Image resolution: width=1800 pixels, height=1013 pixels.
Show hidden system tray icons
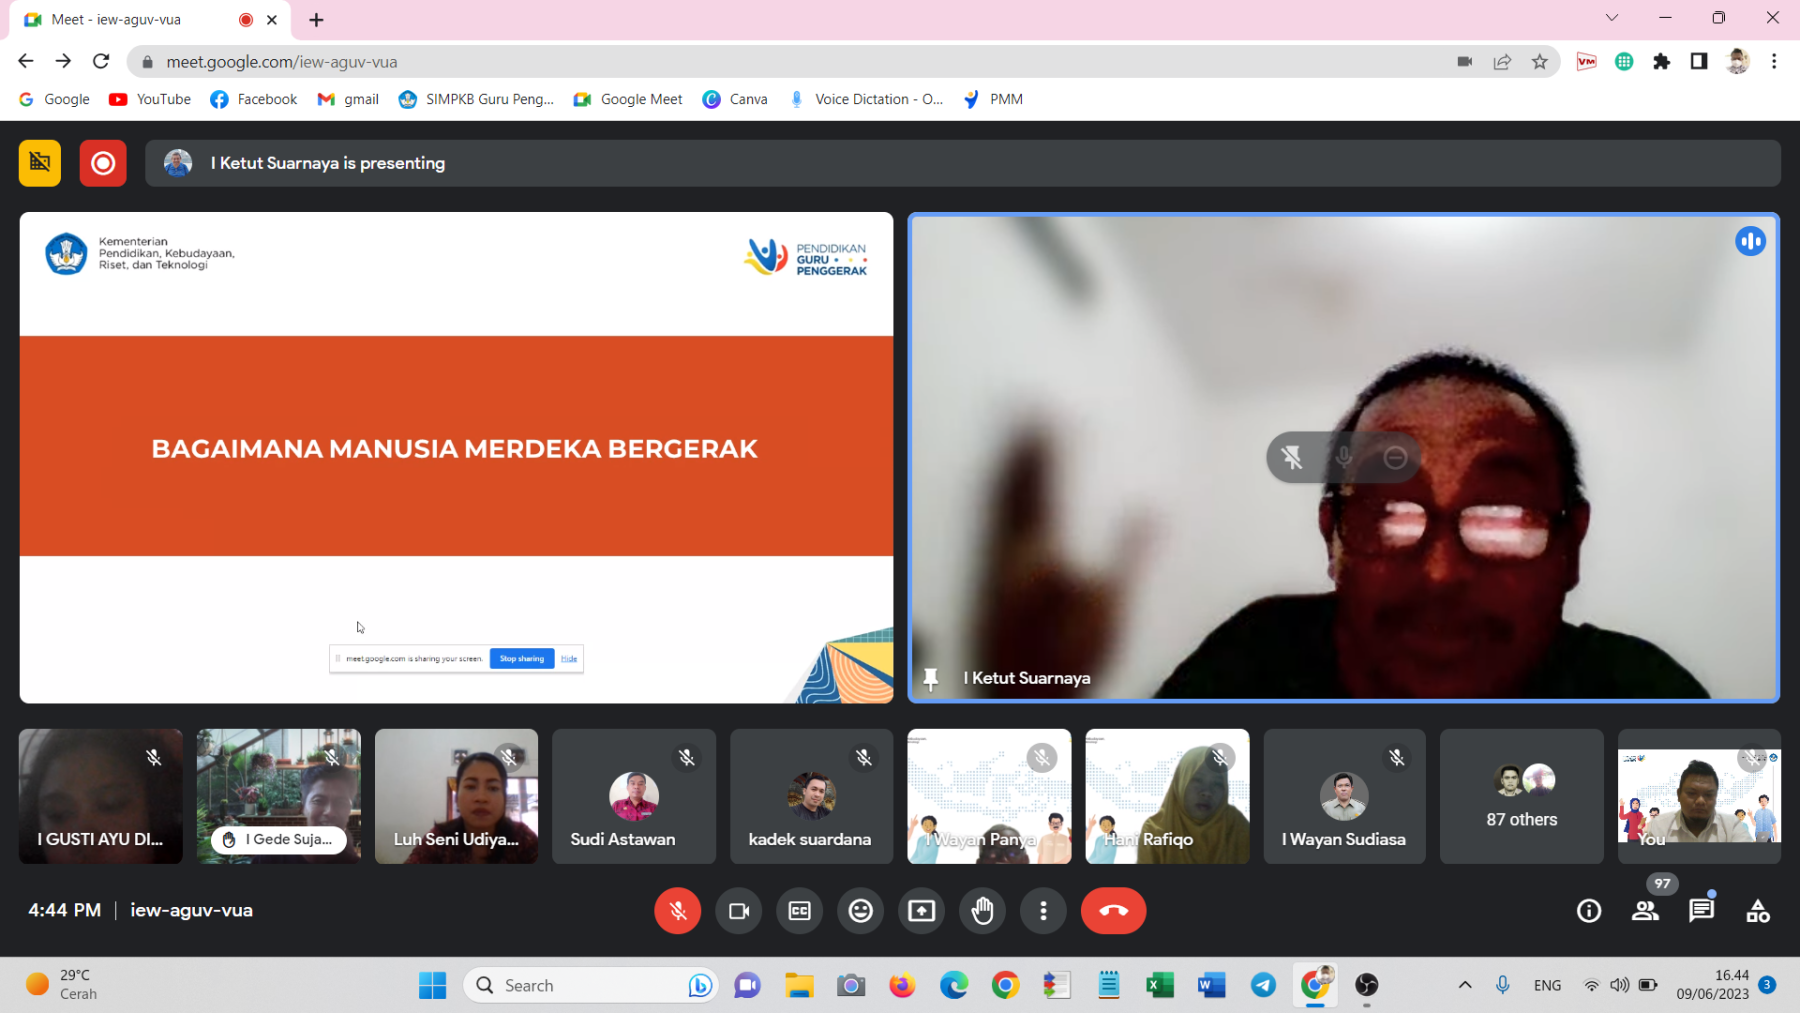tap(1465, 985)
